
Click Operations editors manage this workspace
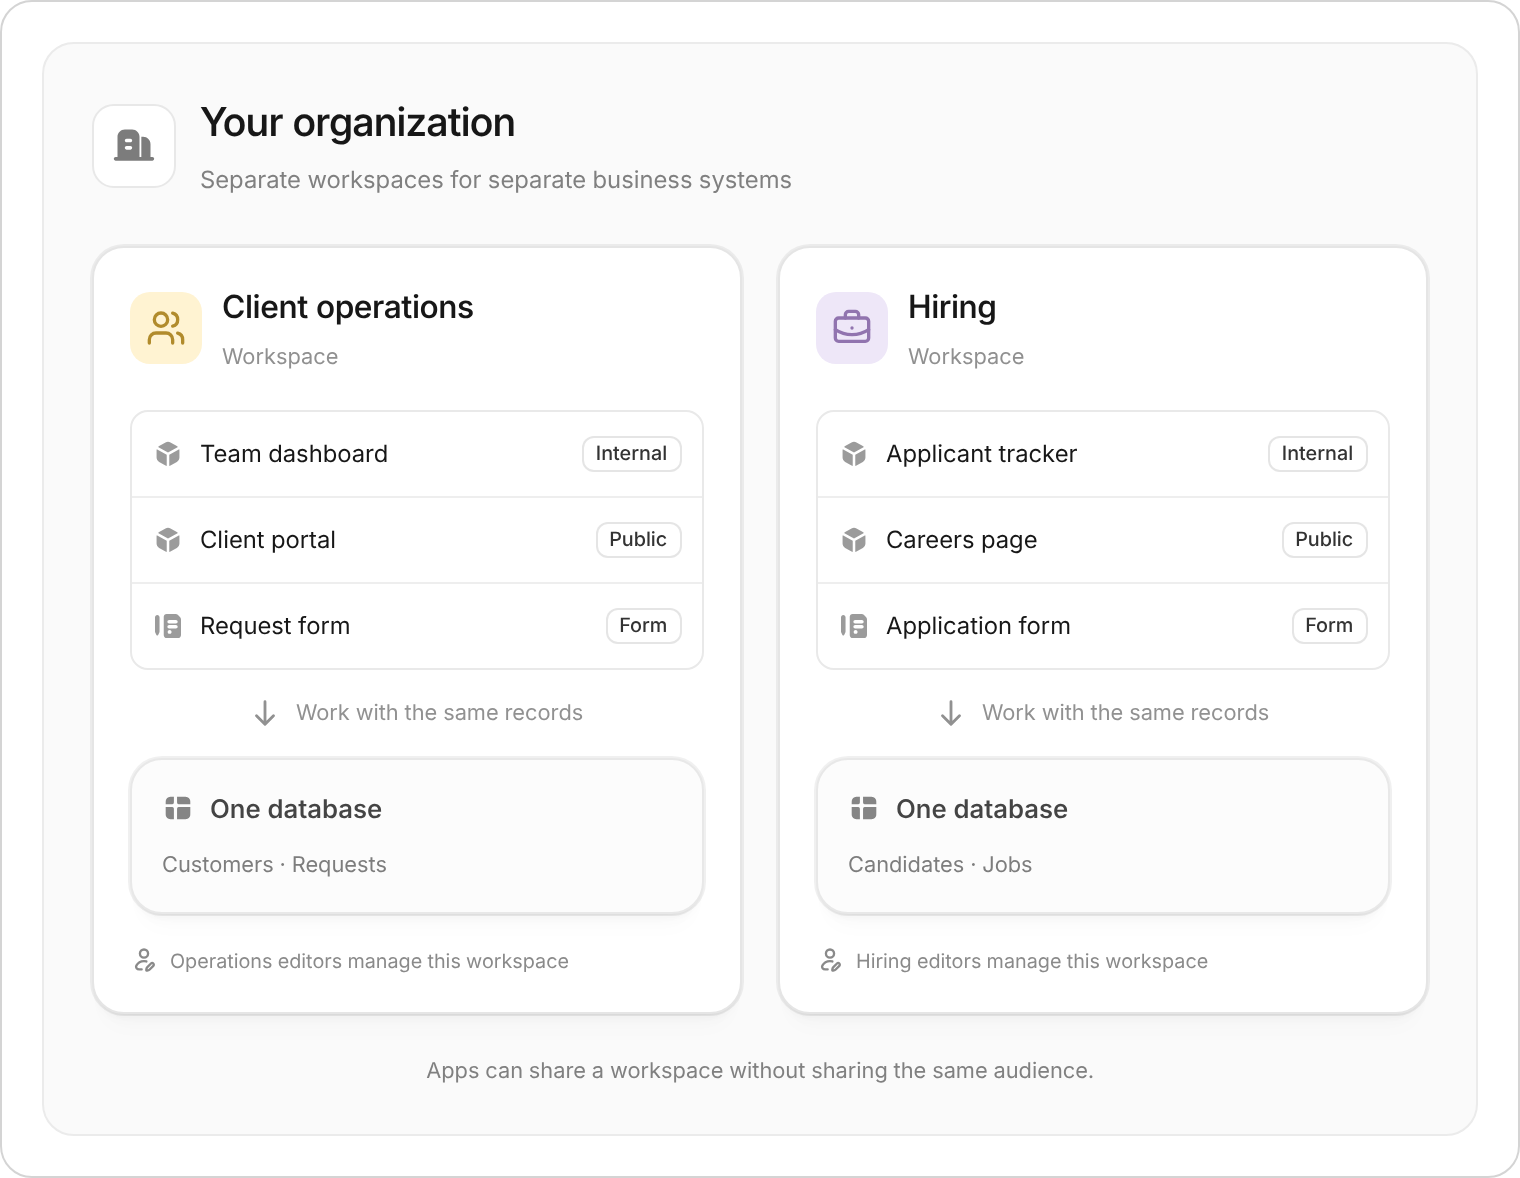pyautogui.click(x=370, y=961)
